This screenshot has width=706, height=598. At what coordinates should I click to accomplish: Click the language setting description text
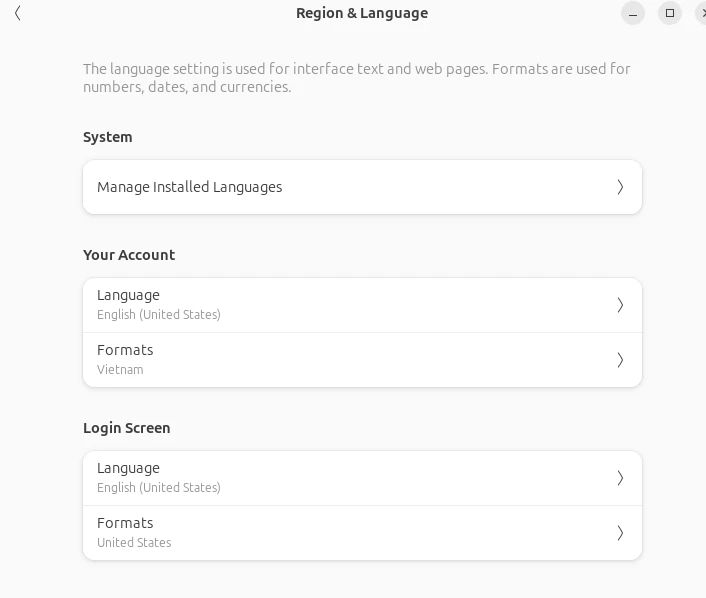(356, 78)
